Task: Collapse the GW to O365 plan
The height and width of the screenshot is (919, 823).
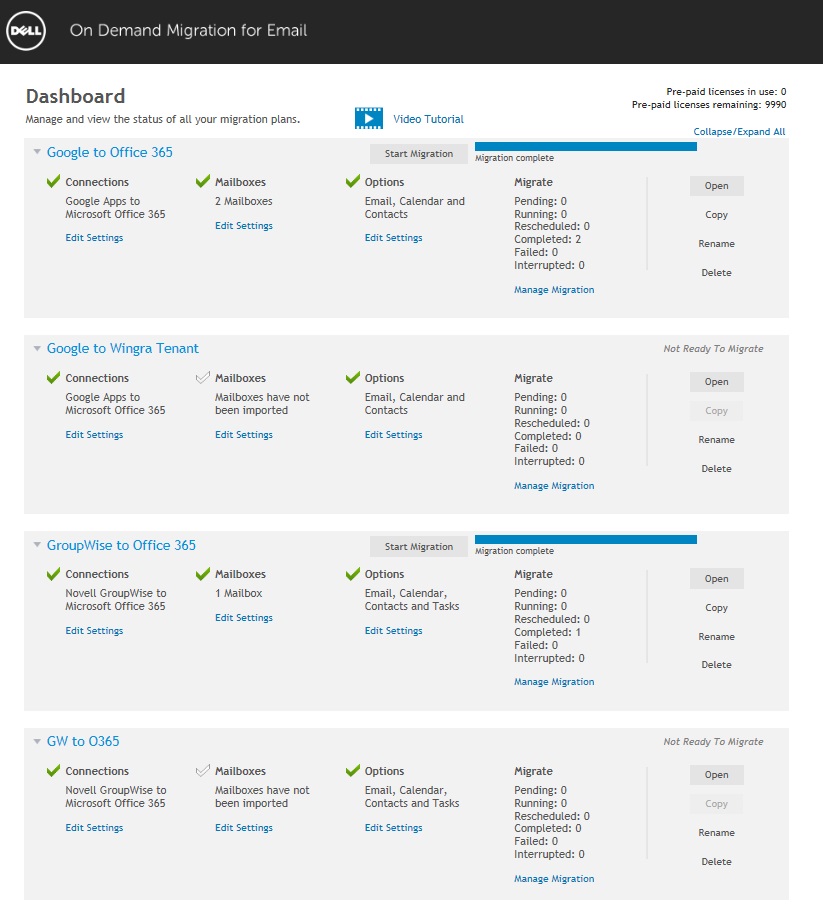Action: [37, 741]
